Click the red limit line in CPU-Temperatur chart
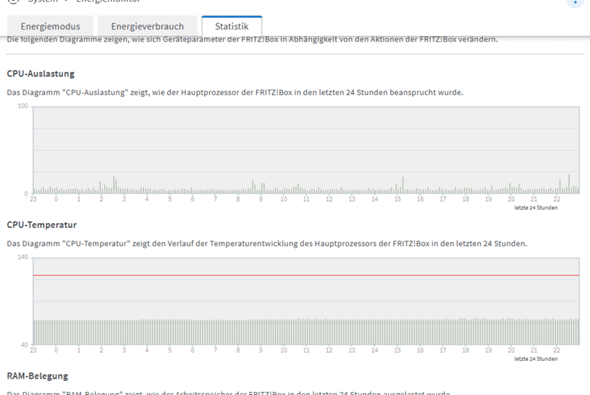Screen dimensions: 590x395 pyautogui.click(x=306, y=275)
